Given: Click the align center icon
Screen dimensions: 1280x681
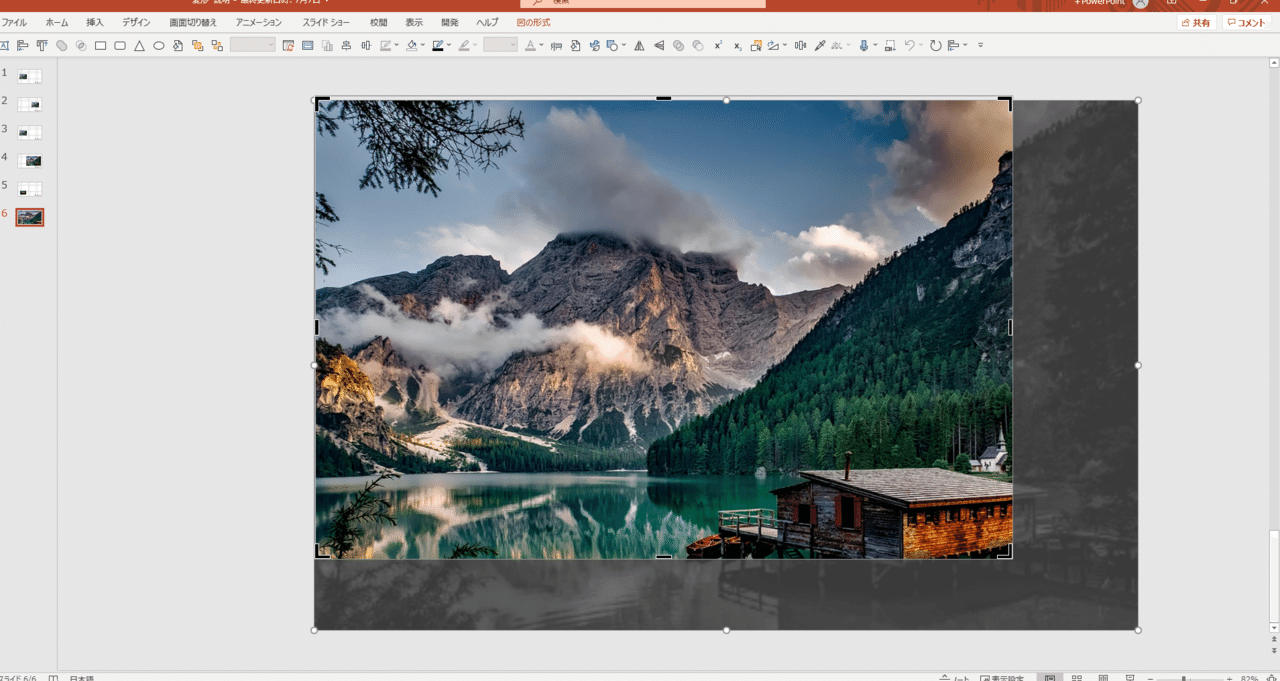Looking at the screenshot, I should click(346, 45).
